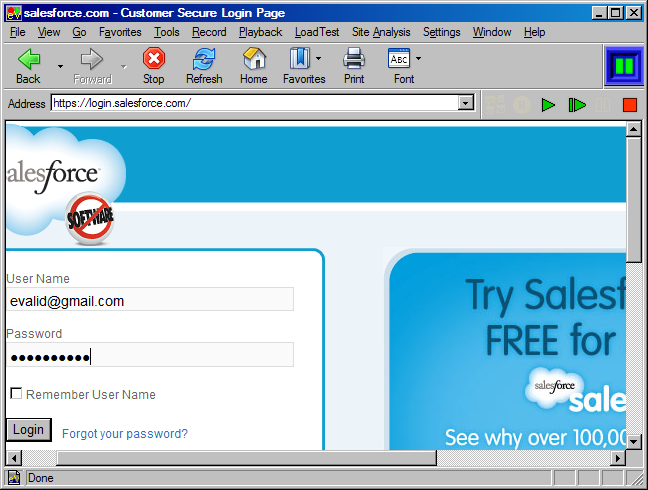The height and width of the screenshot is (490, 648).
Task: Click the grayed script tree icon
Action: tap(495, 105)
